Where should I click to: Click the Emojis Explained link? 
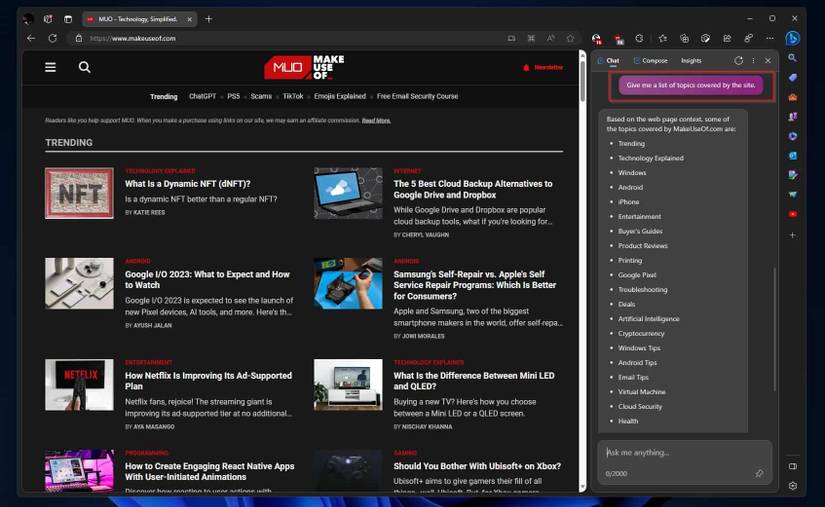click(340, 96)
